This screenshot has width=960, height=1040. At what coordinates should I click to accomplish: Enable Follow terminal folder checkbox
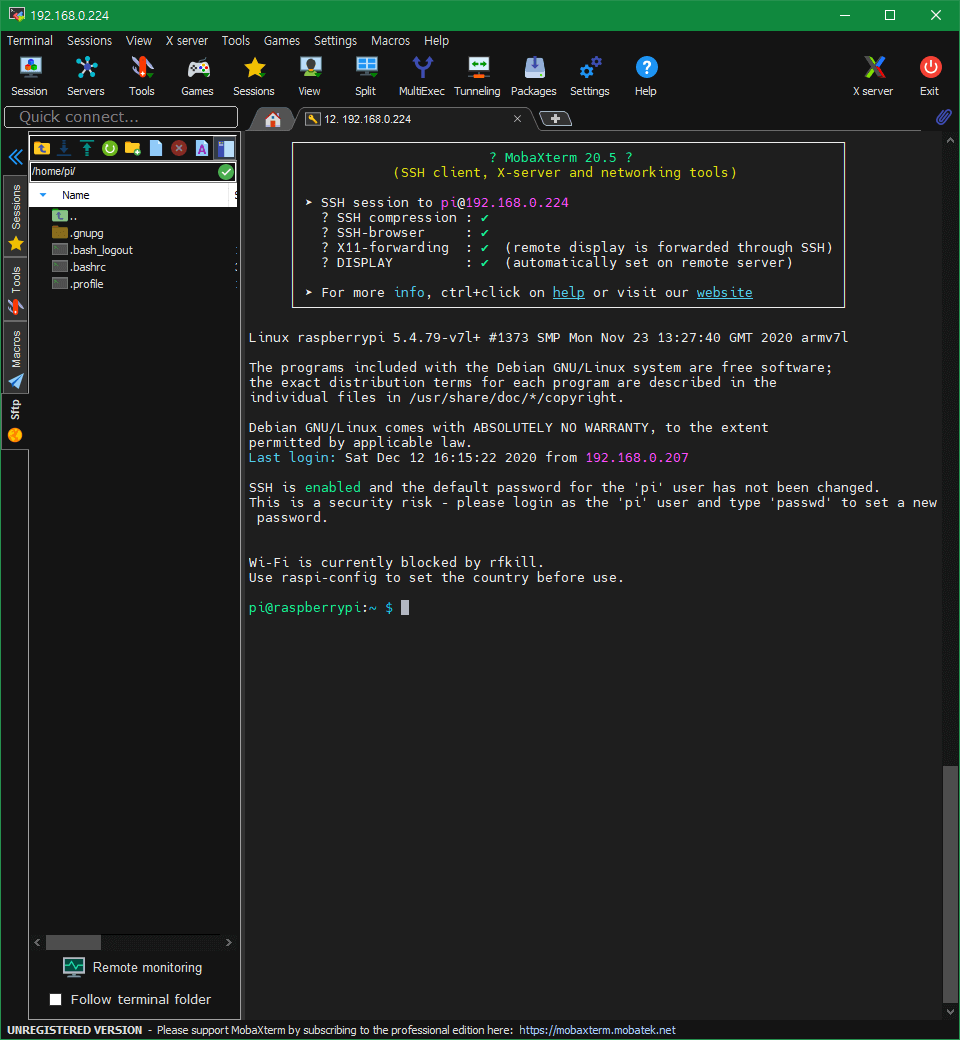click(x=56, y=999)
